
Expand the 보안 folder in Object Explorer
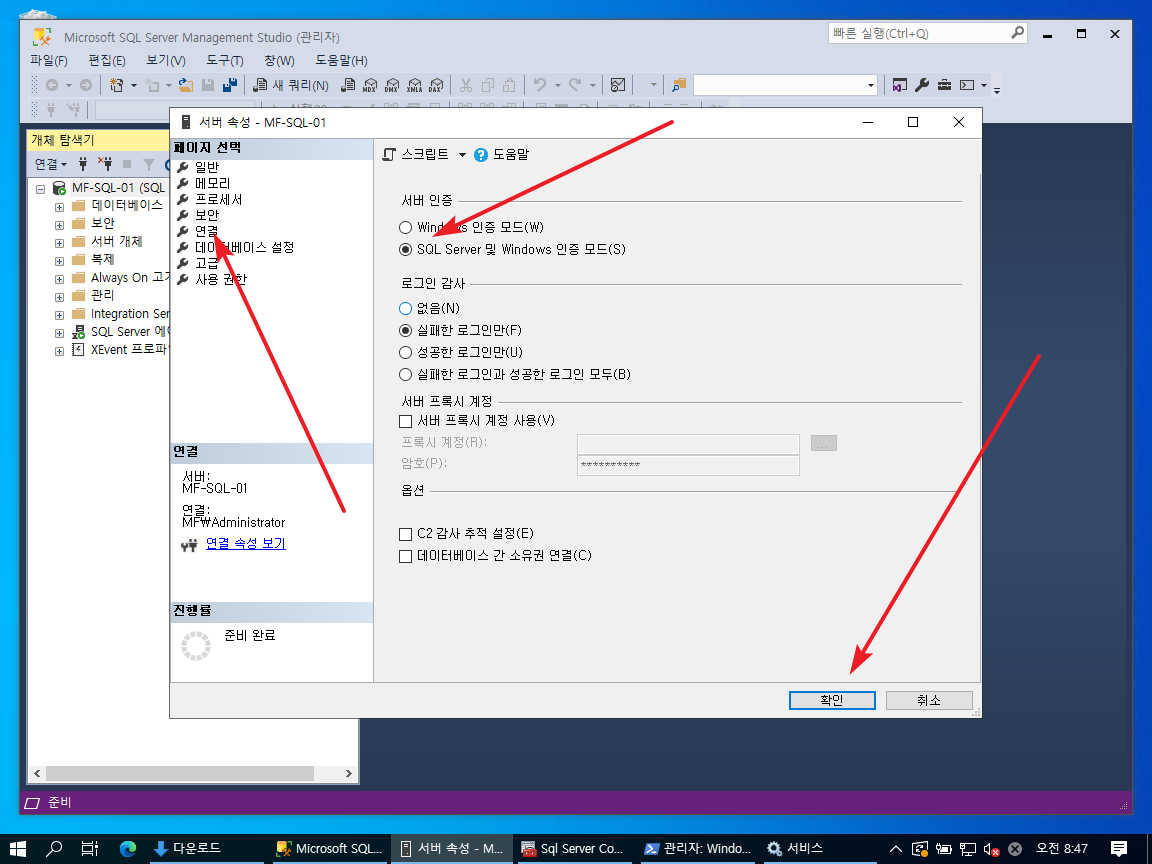[x=60, y=225]
